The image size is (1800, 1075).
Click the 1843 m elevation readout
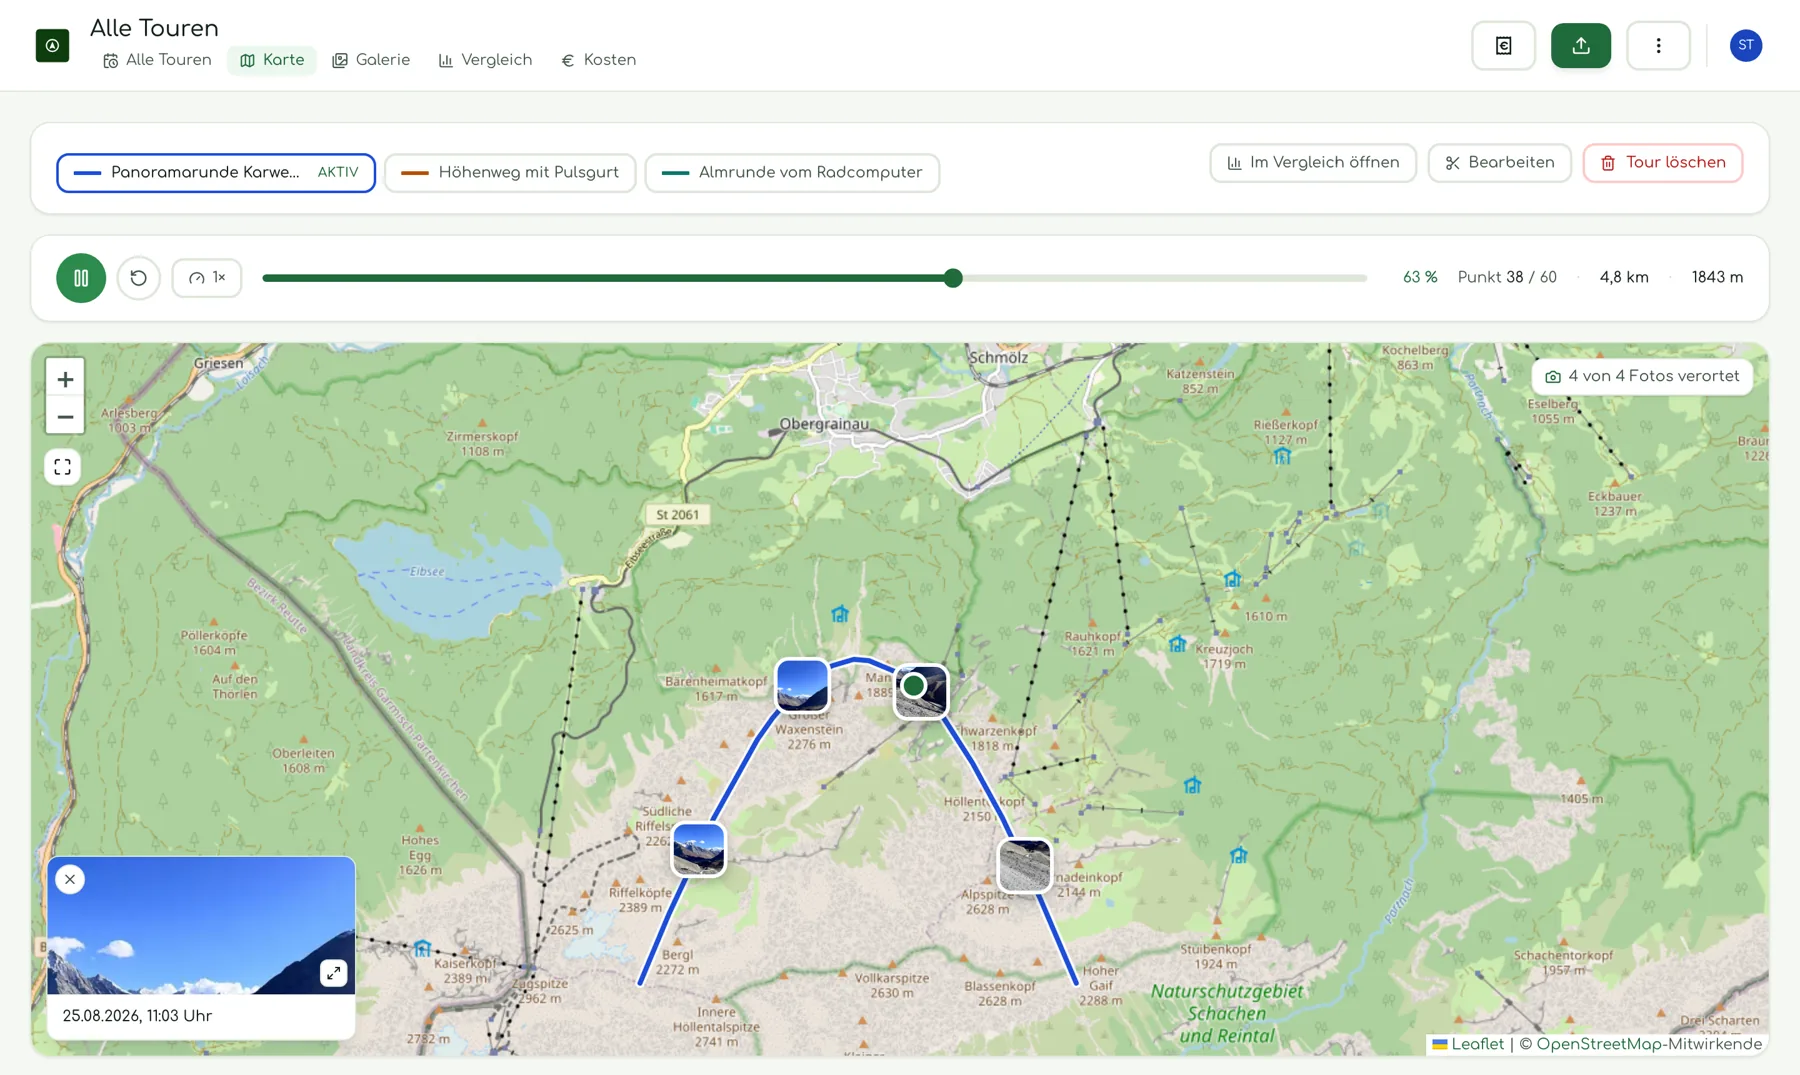pos(1717,278)
